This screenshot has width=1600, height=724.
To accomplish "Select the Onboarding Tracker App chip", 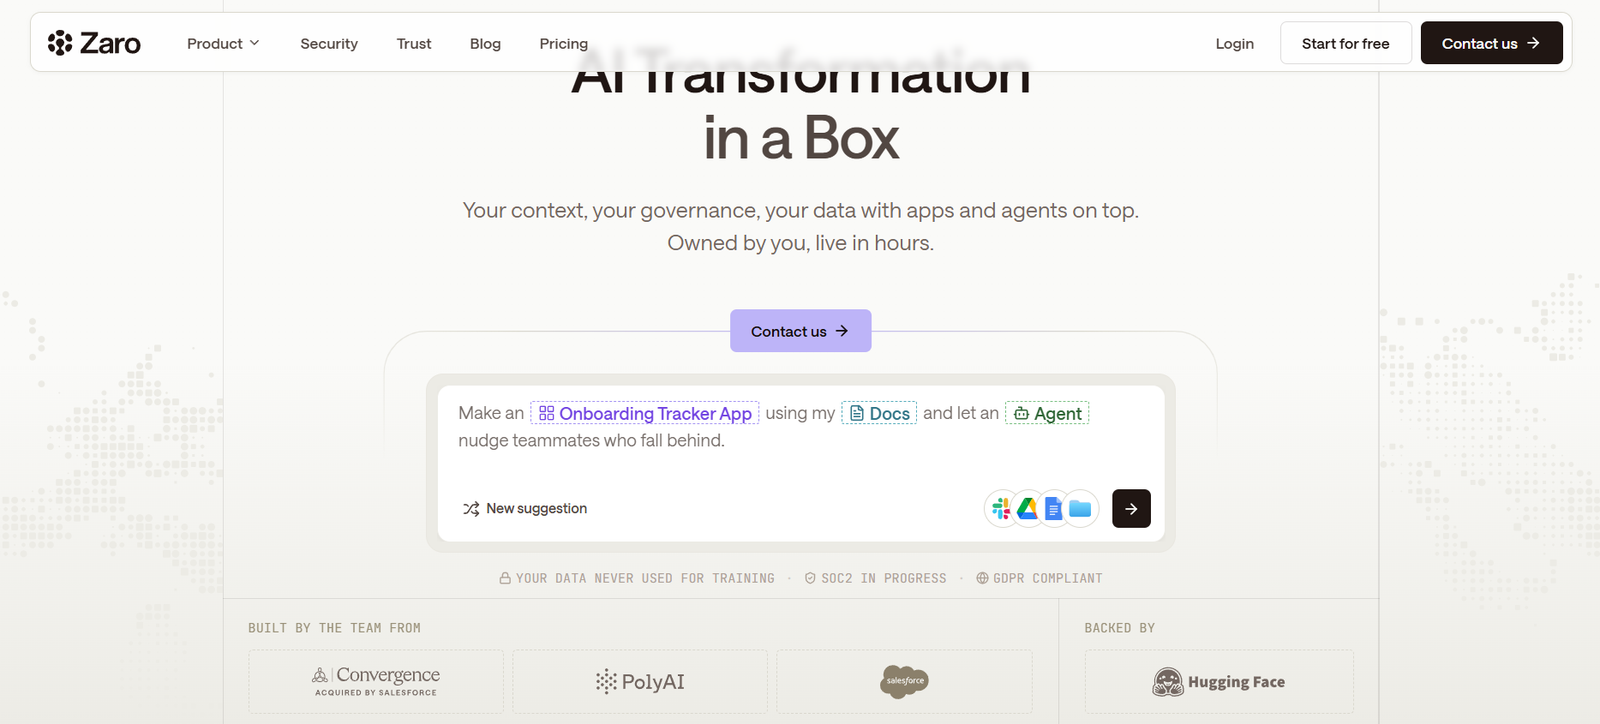I will tap(645, 413).
